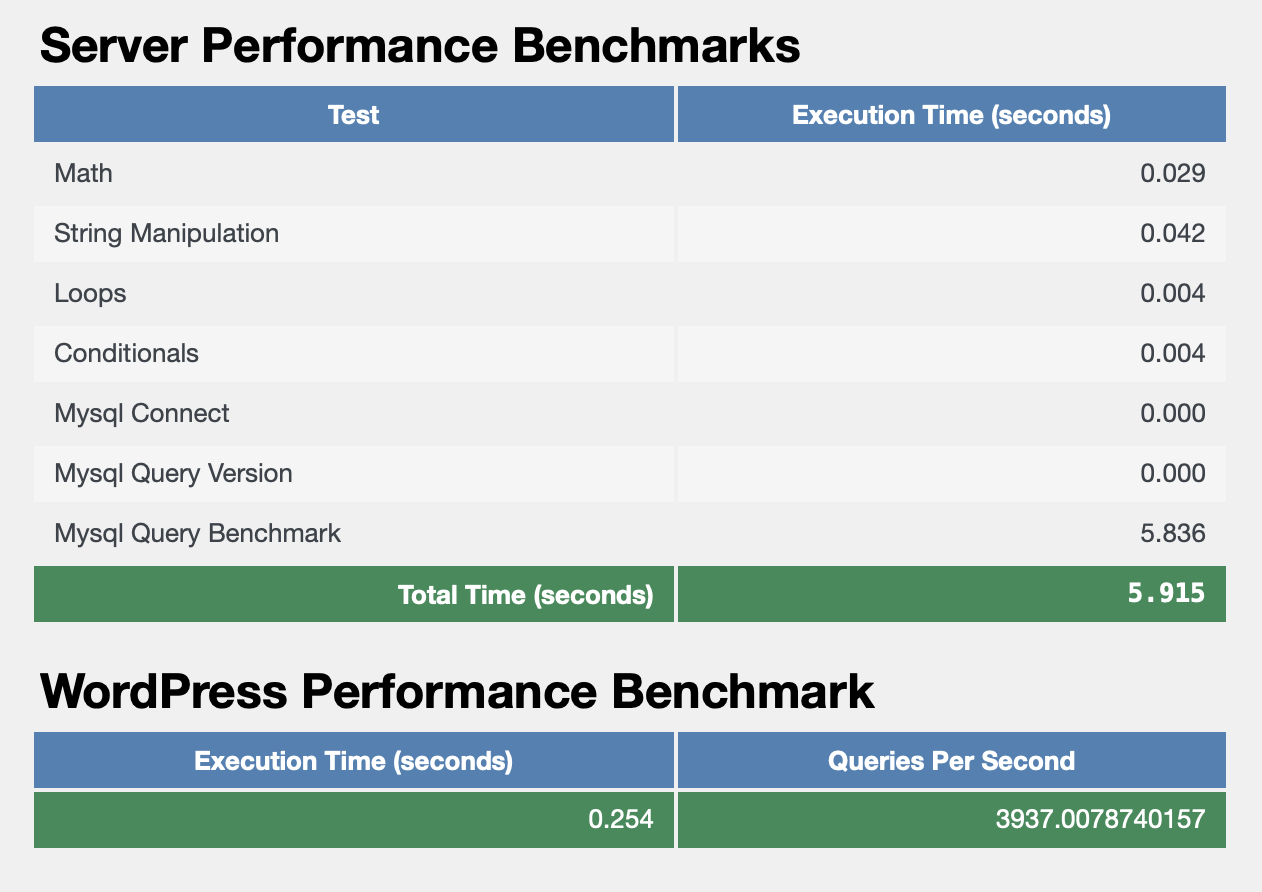Click the 0.042 execution time value

[1172, 234]
